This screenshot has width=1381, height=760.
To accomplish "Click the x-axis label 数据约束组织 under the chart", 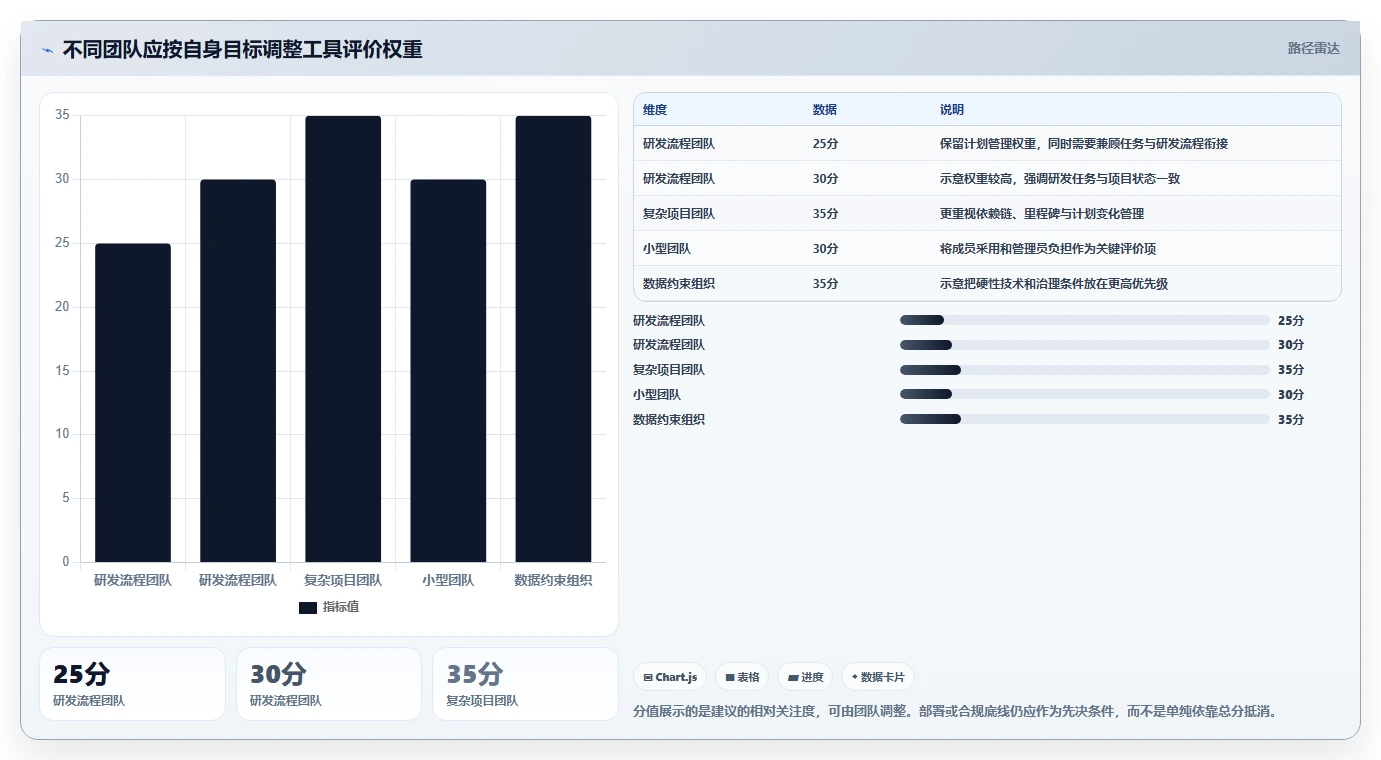I will point(553,580).
